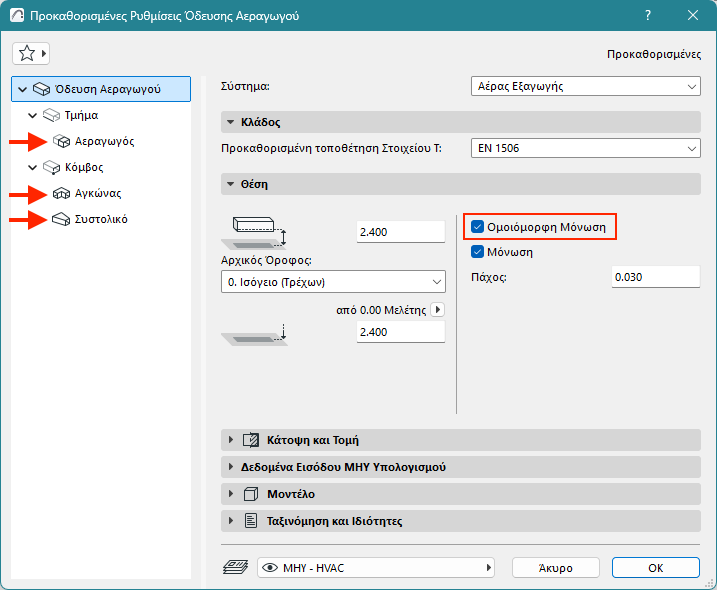
Task: Select Κόμβος in the tree
Action: [x=84, y=167]
